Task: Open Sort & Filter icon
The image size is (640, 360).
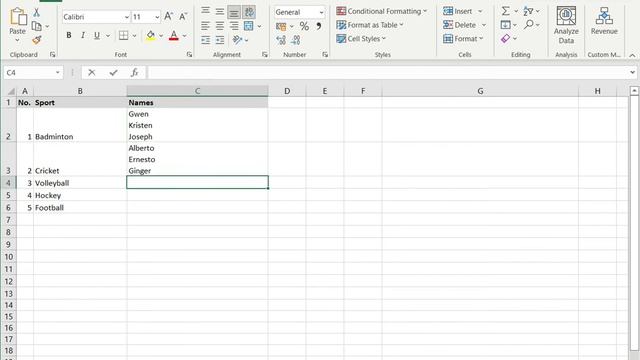Action: [x=529, y=11]
